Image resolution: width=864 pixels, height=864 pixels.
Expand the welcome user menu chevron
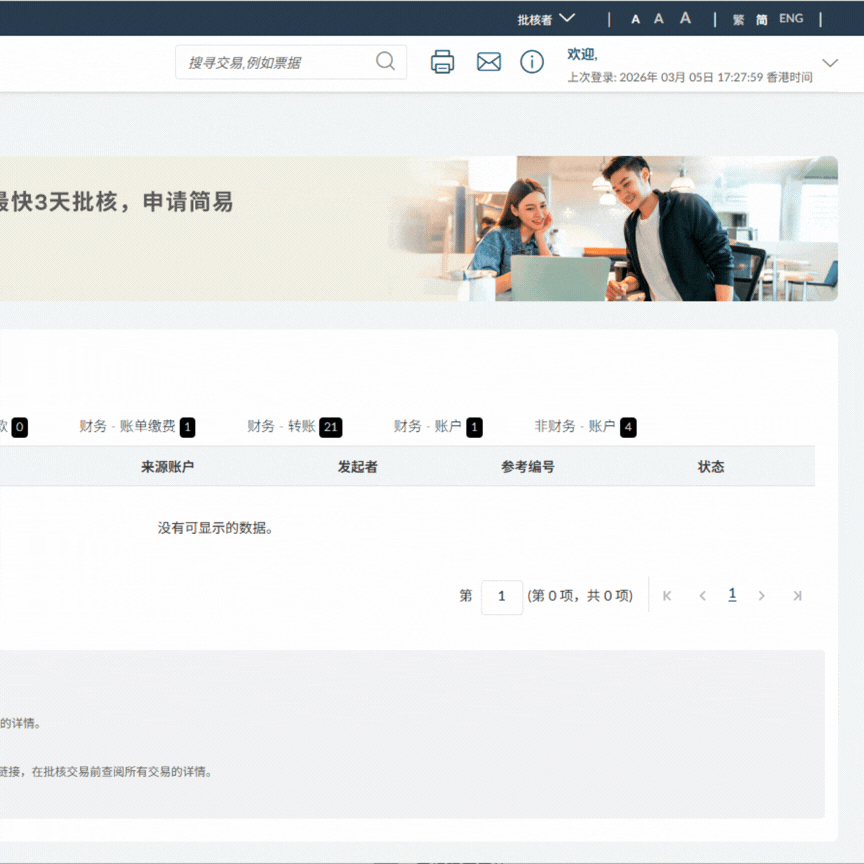830,63
